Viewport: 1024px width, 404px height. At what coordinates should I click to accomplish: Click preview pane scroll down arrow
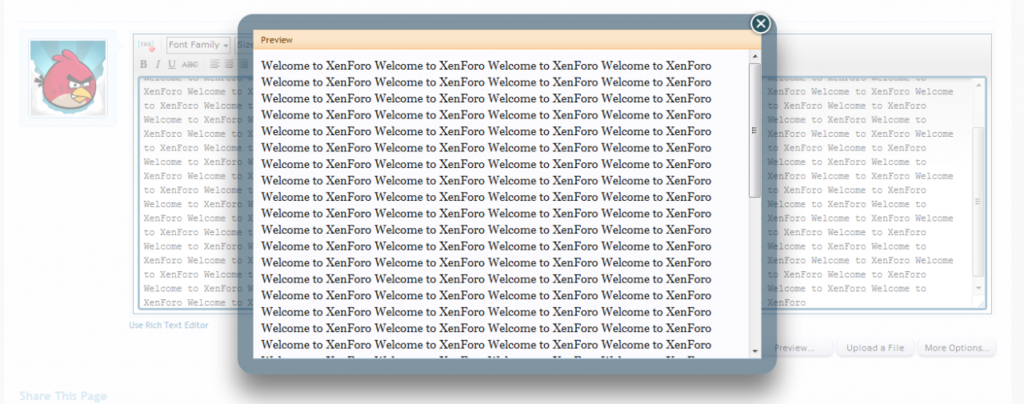tap(755, 350)
